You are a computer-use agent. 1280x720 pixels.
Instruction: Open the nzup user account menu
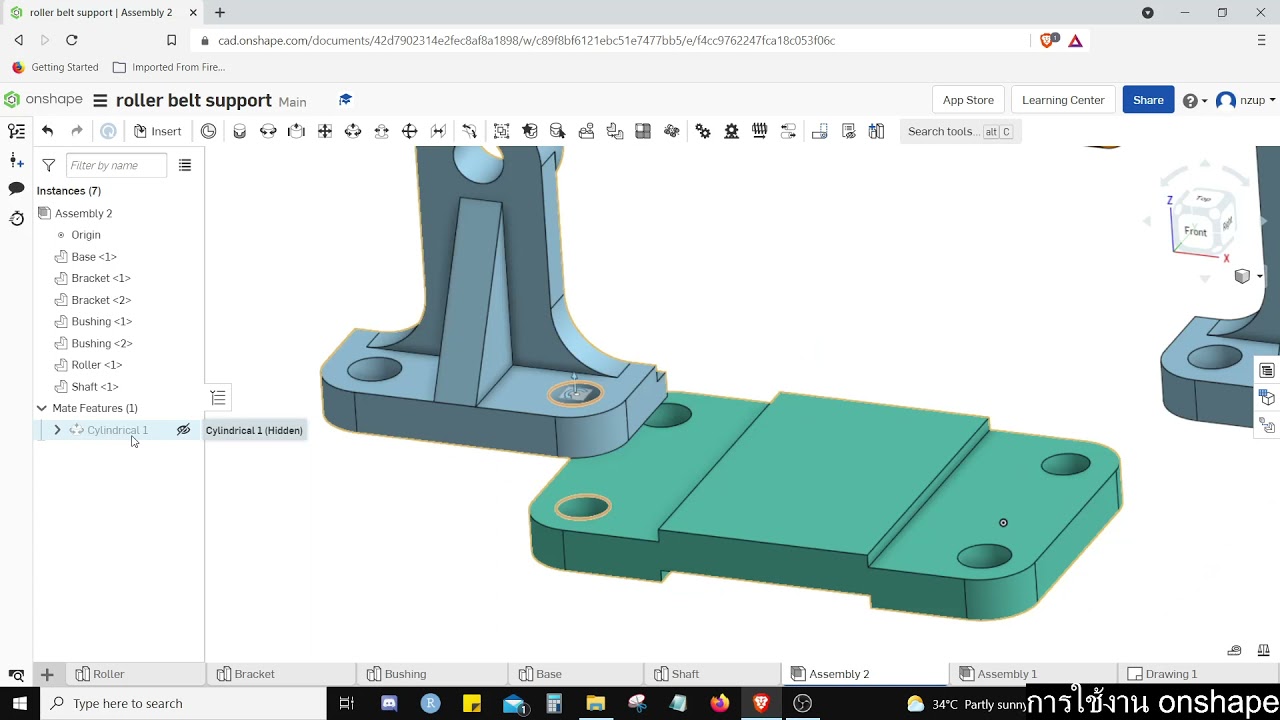click(1244, 100)
